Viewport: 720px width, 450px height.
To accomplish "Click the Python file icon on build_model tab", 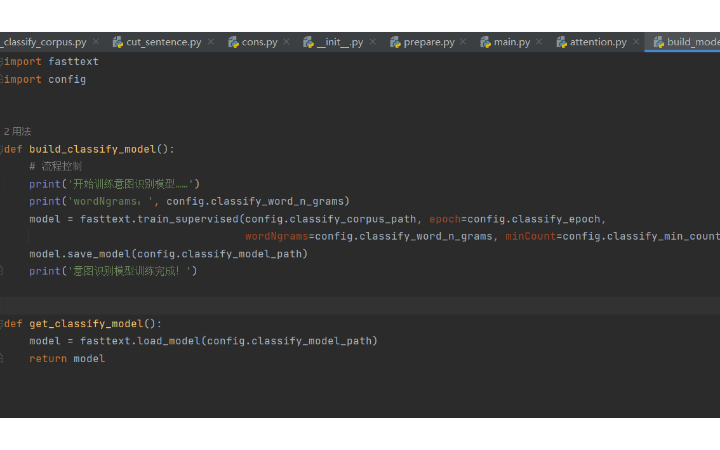I will (x=659, y=42).
